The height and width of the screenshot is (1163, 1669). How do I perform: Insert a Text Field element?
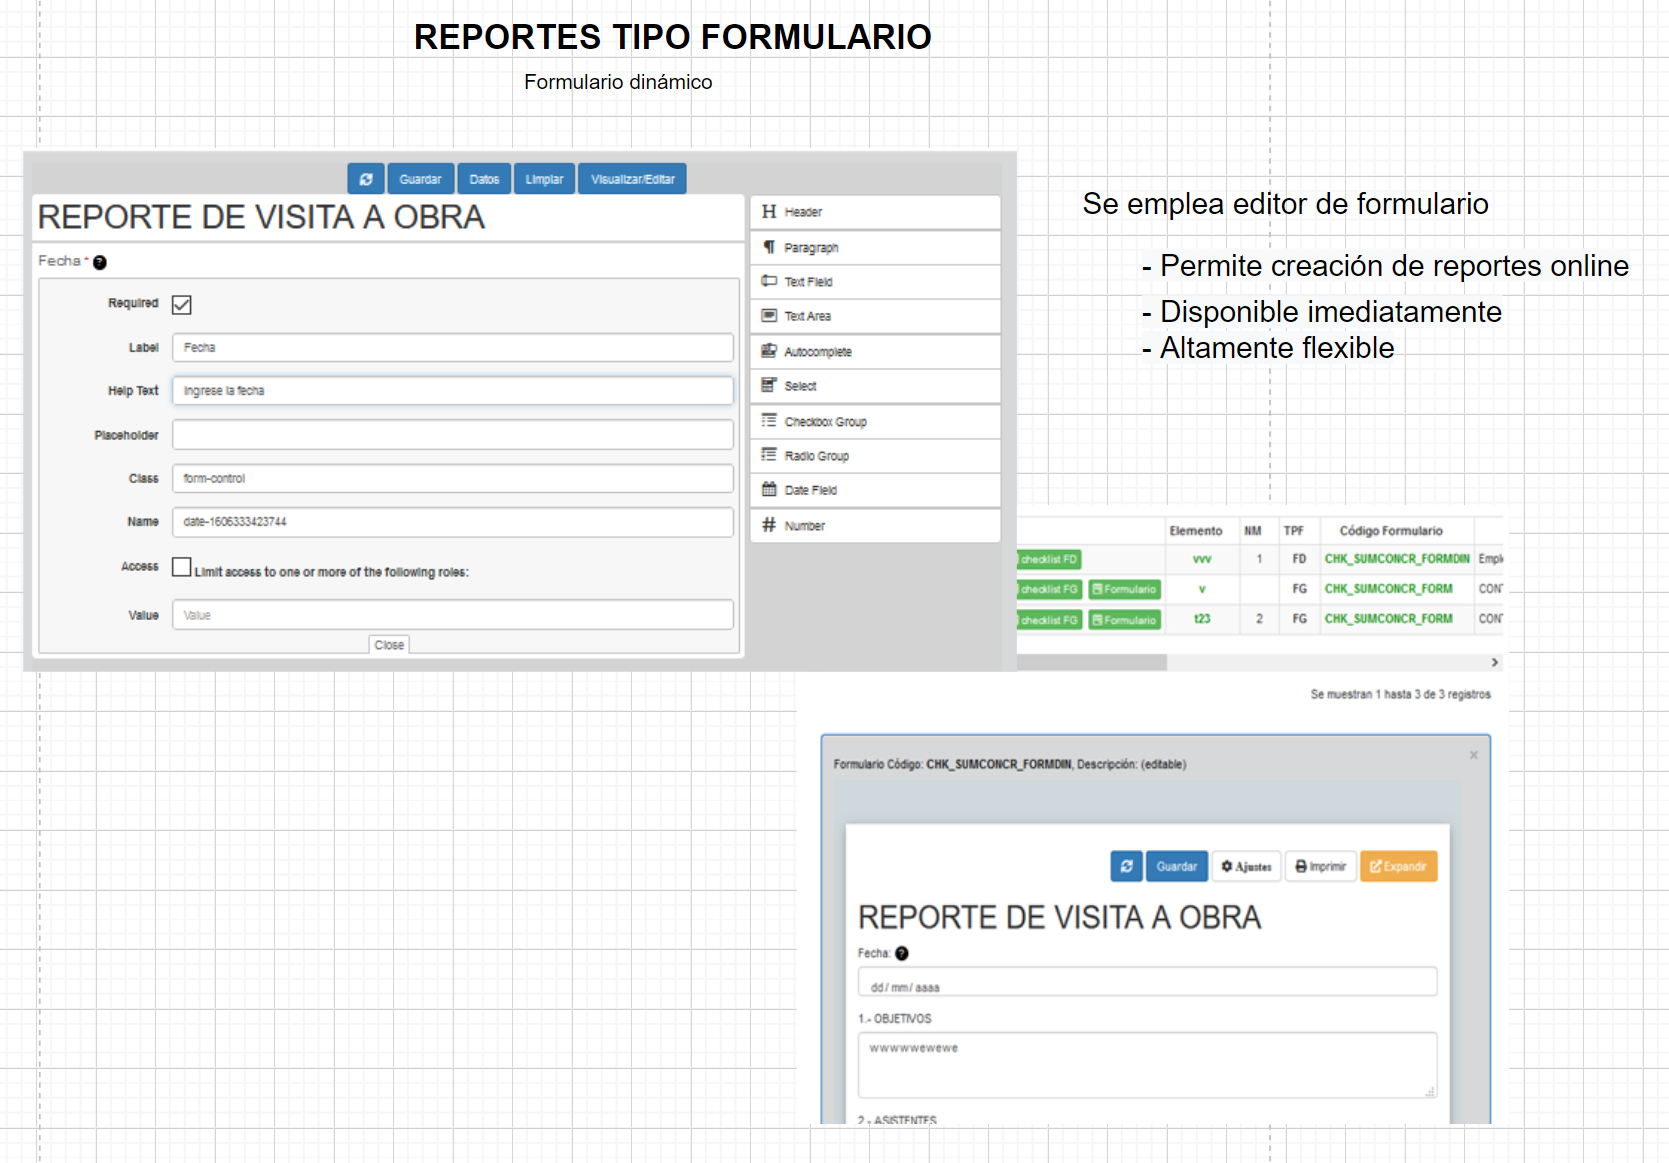click(875, 282)
